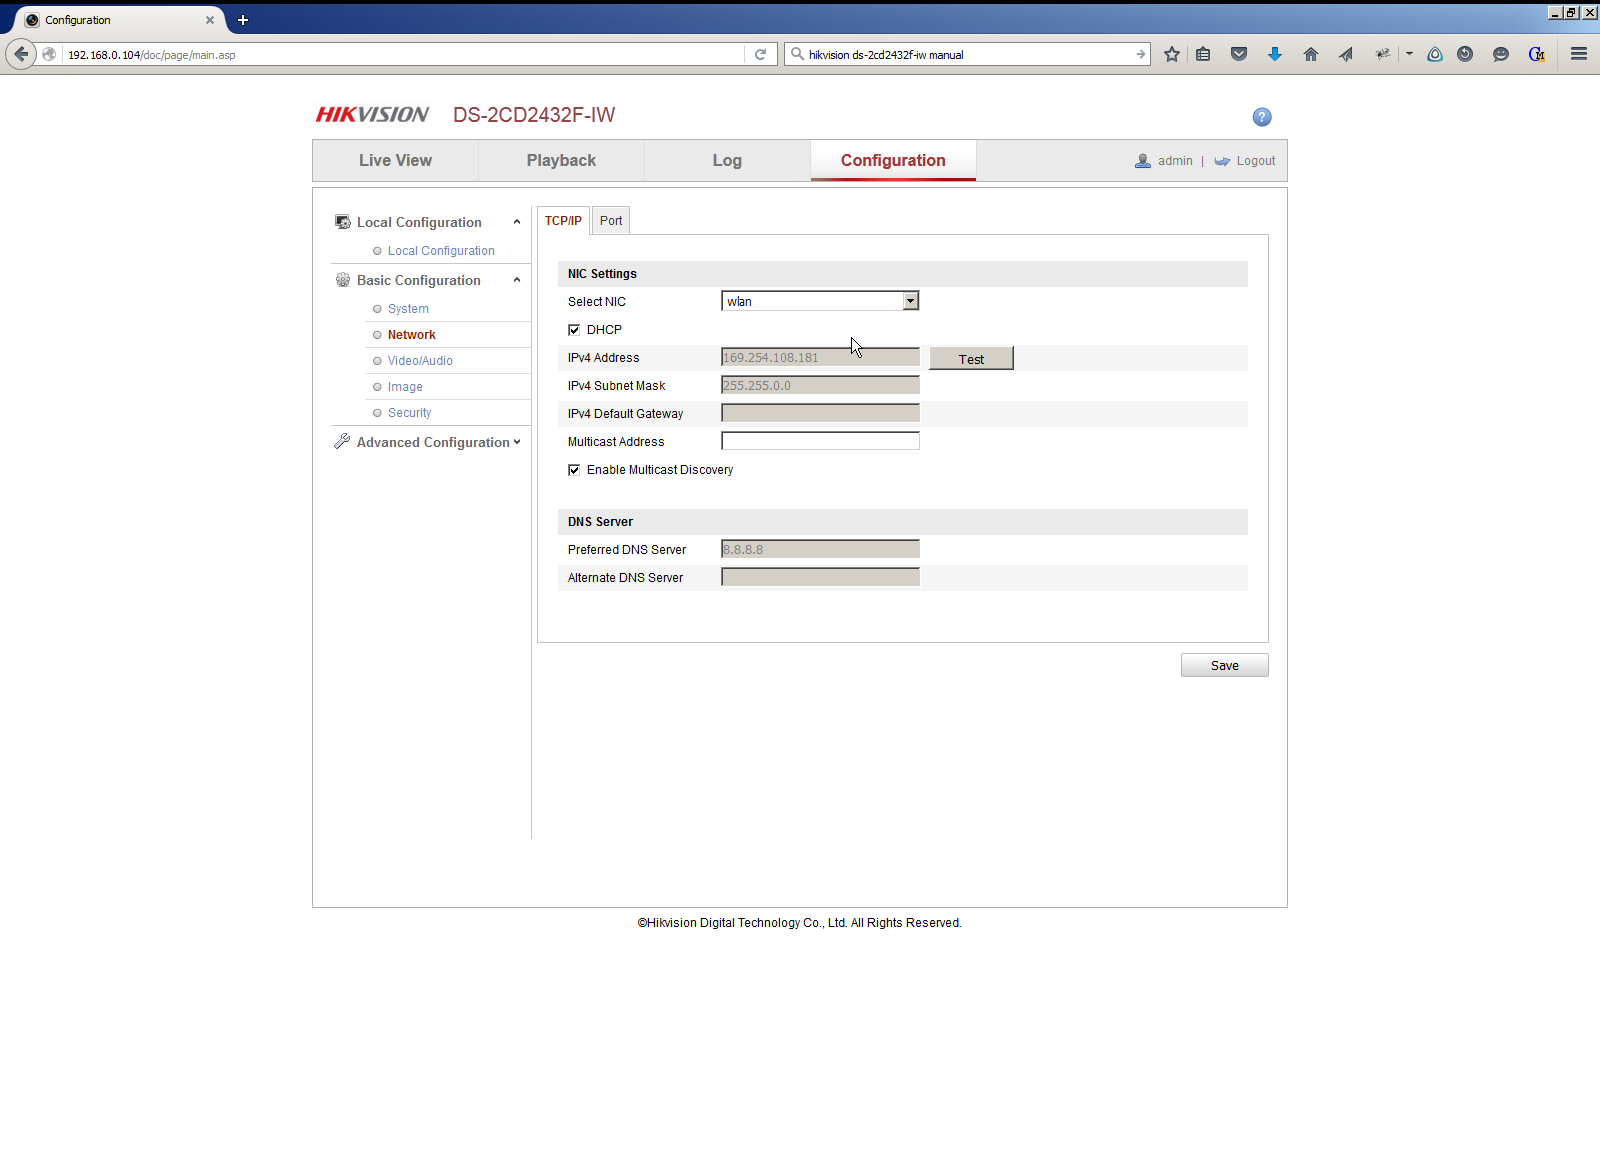
Task: Select the Configuration tab
Action: [x=893, y=160]
